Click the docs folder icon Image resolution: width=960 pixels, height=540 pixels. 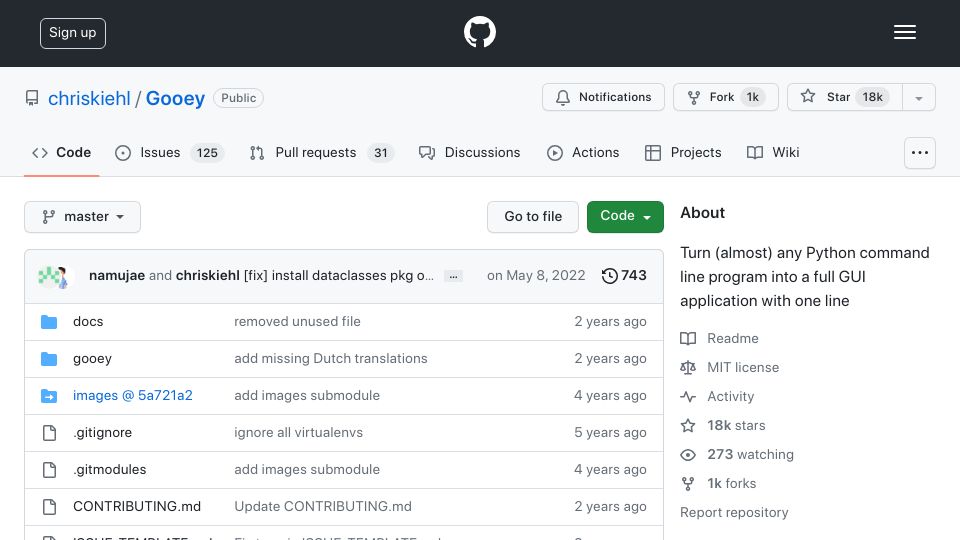[x=49, y=321]
